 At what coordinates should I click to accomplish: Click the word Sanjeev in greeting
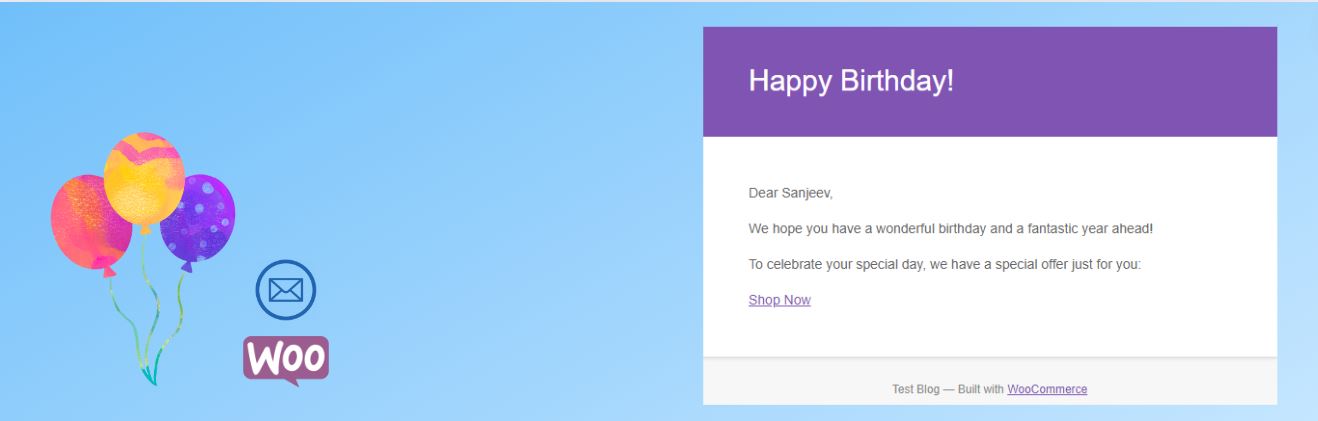tap(806, 193)
